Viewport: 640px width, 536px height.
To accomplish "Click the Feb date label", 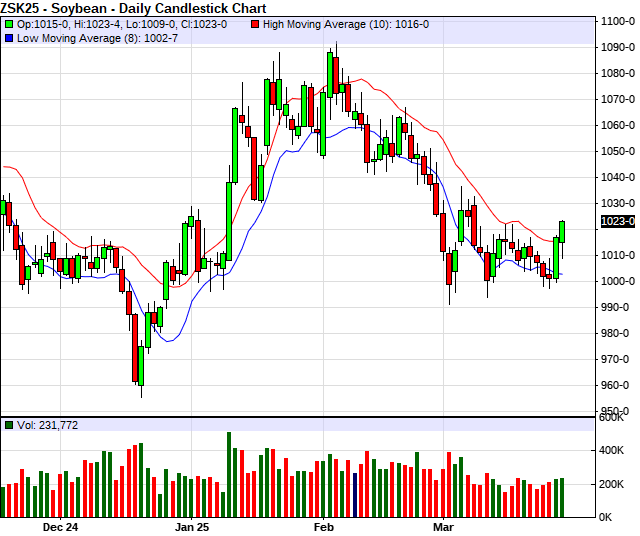I will click(323, 526).
